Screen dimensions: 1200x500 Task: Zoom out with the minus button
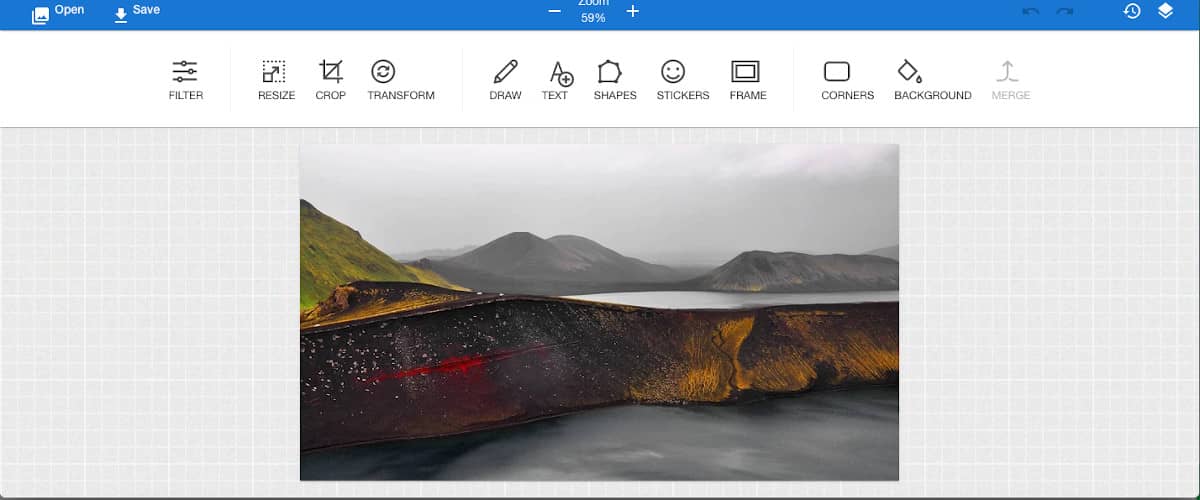[x=555, y=11]
